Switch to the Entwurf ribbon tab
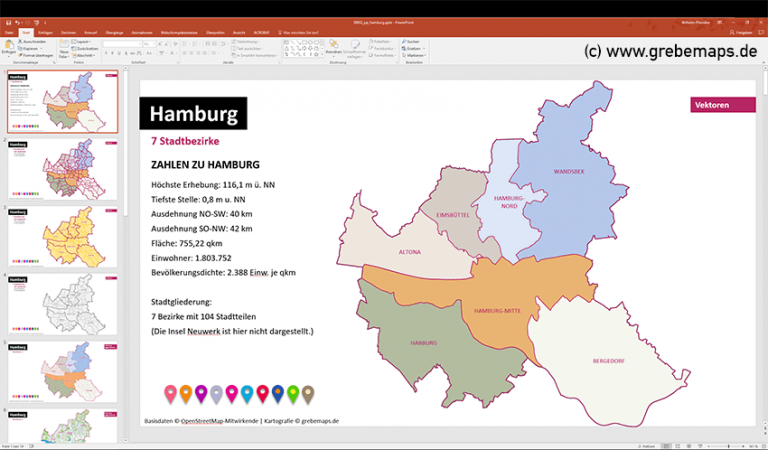This screenshot has height=450, width=768. (91, 33)
